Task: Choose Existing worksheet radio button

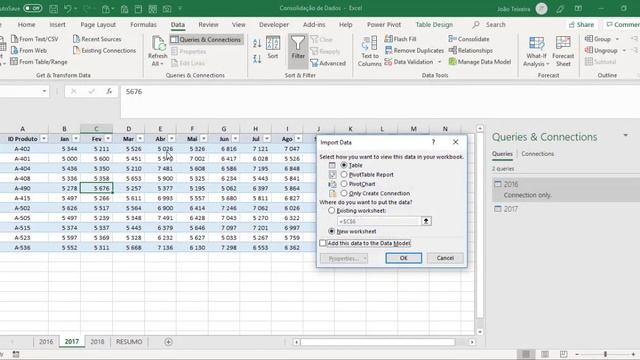Action: (331, 211)
